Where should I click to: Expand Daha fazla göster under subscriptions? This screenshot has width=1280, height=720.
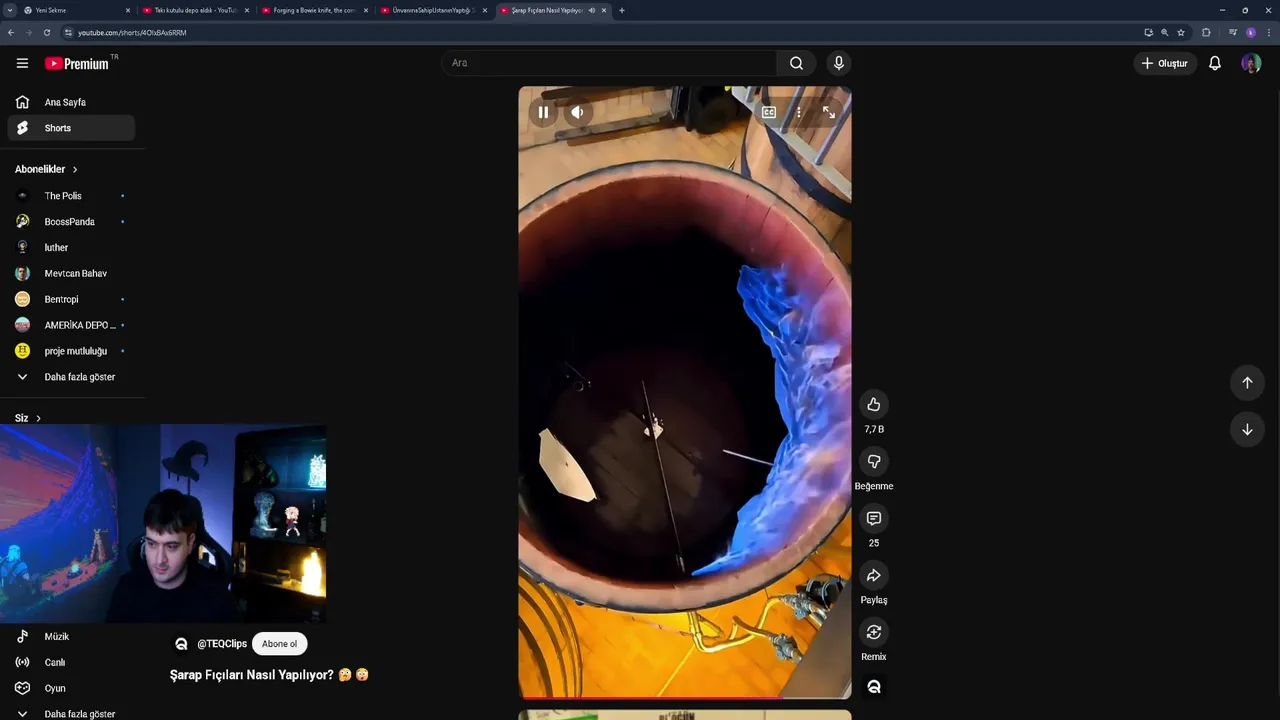point(71,377)
